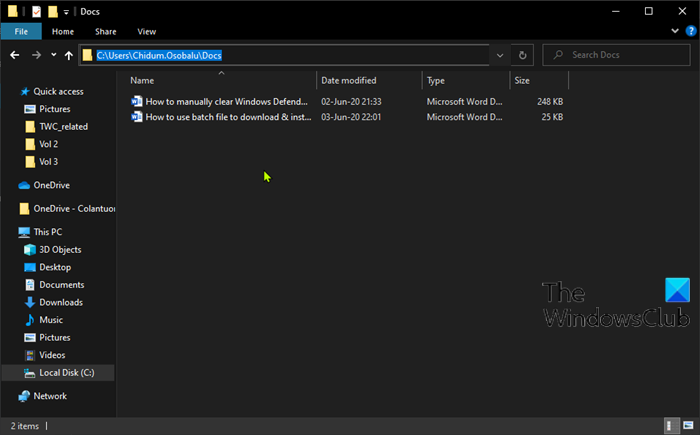
Task: Open the Videos film icon
Action: coord(30,355)
